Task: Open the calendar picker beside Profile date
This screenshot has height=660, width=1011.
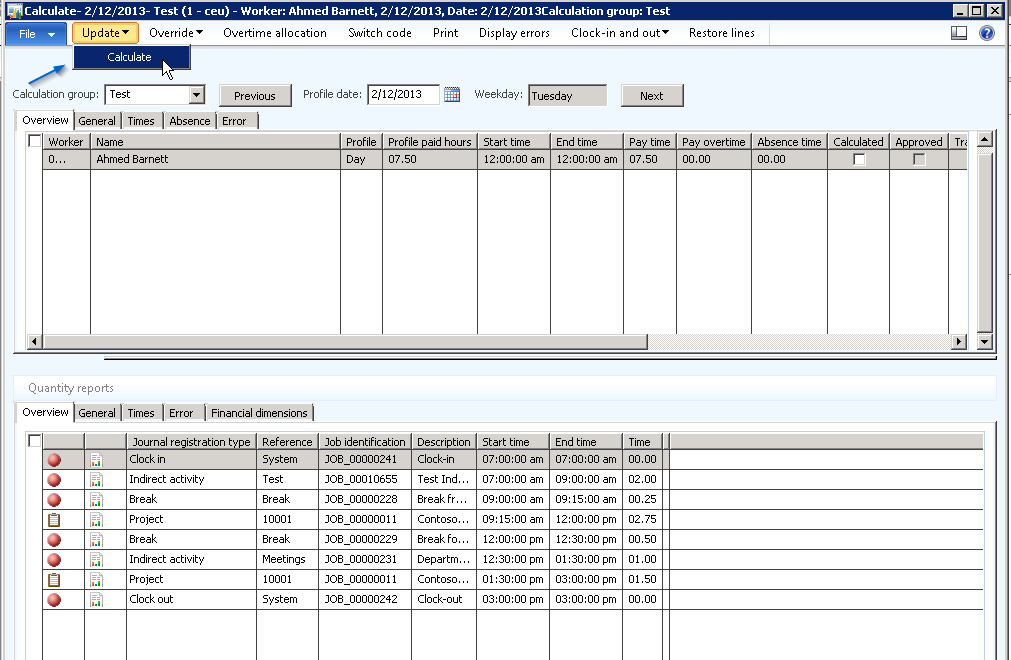Action: coord(452,95)
